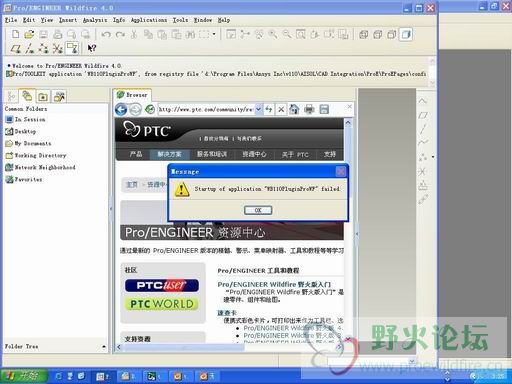Close the Message dialog with X
The image size is (512, 384).
coord(341,171)
